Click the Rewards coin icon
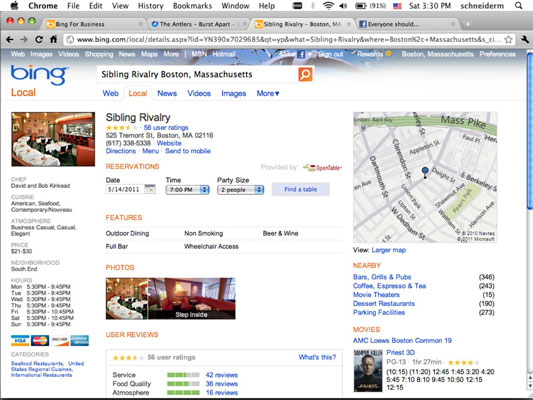This screenshot has width=533, height=400. (x=388, y=53)
